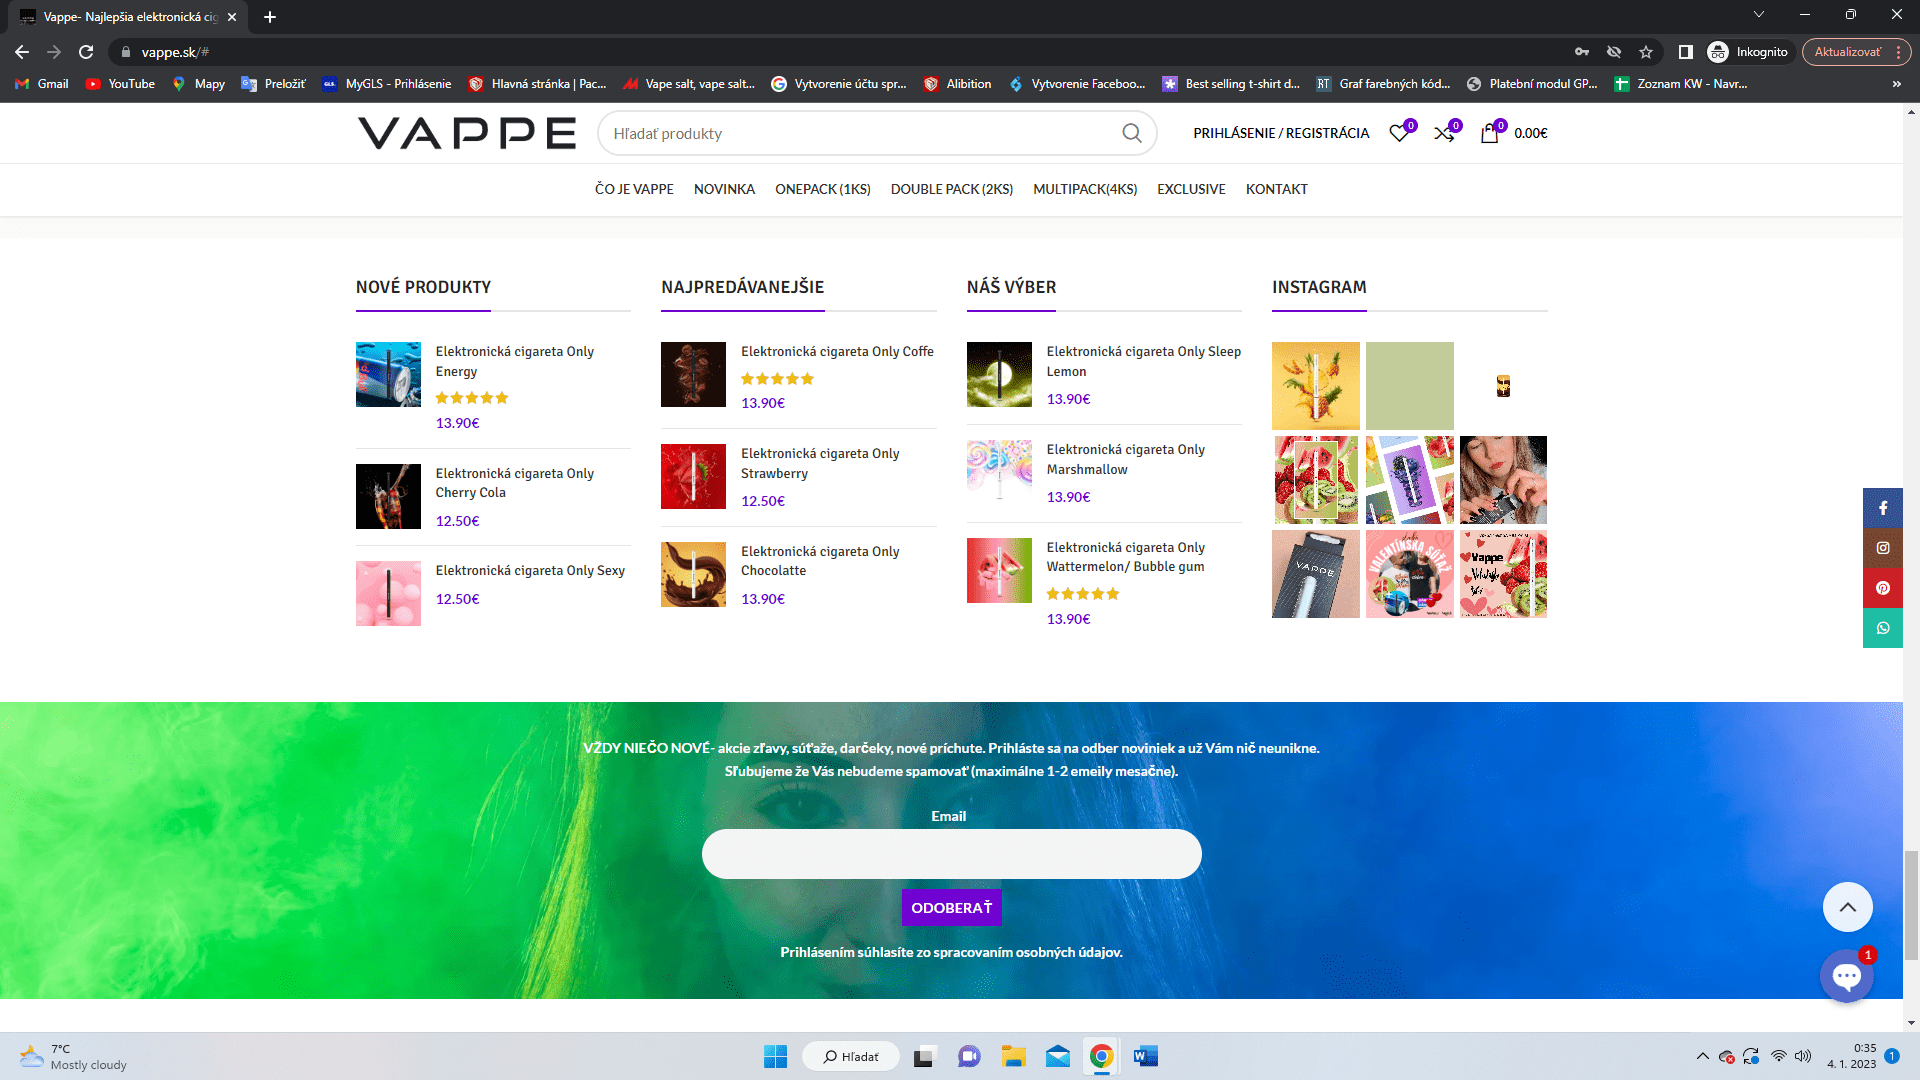The width and height of the screenshot is (1920, 1080).
Task: Open Elektronická cigareta Only Sleep Lemon link
Action: click(1143, 361)
